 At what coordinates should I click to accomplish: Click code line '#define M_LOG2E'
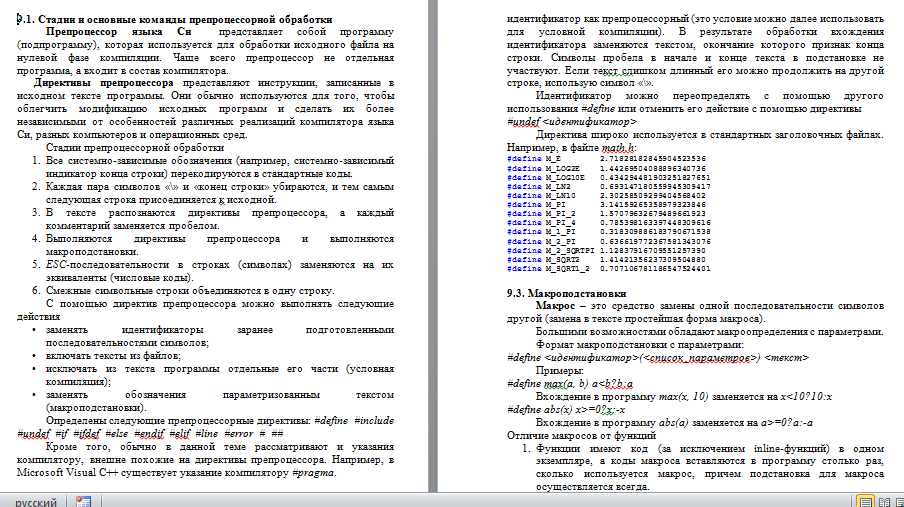tap(606, 168)
